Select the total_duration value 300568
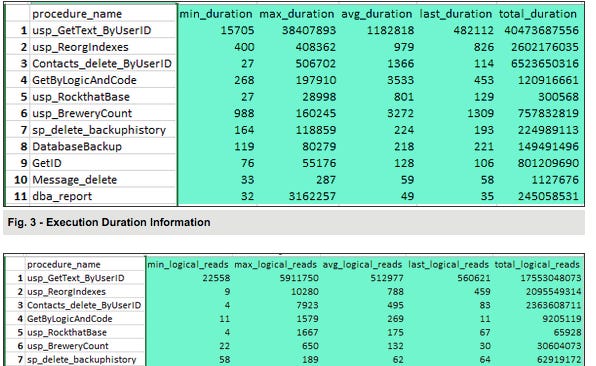 [x=558, y=97]
